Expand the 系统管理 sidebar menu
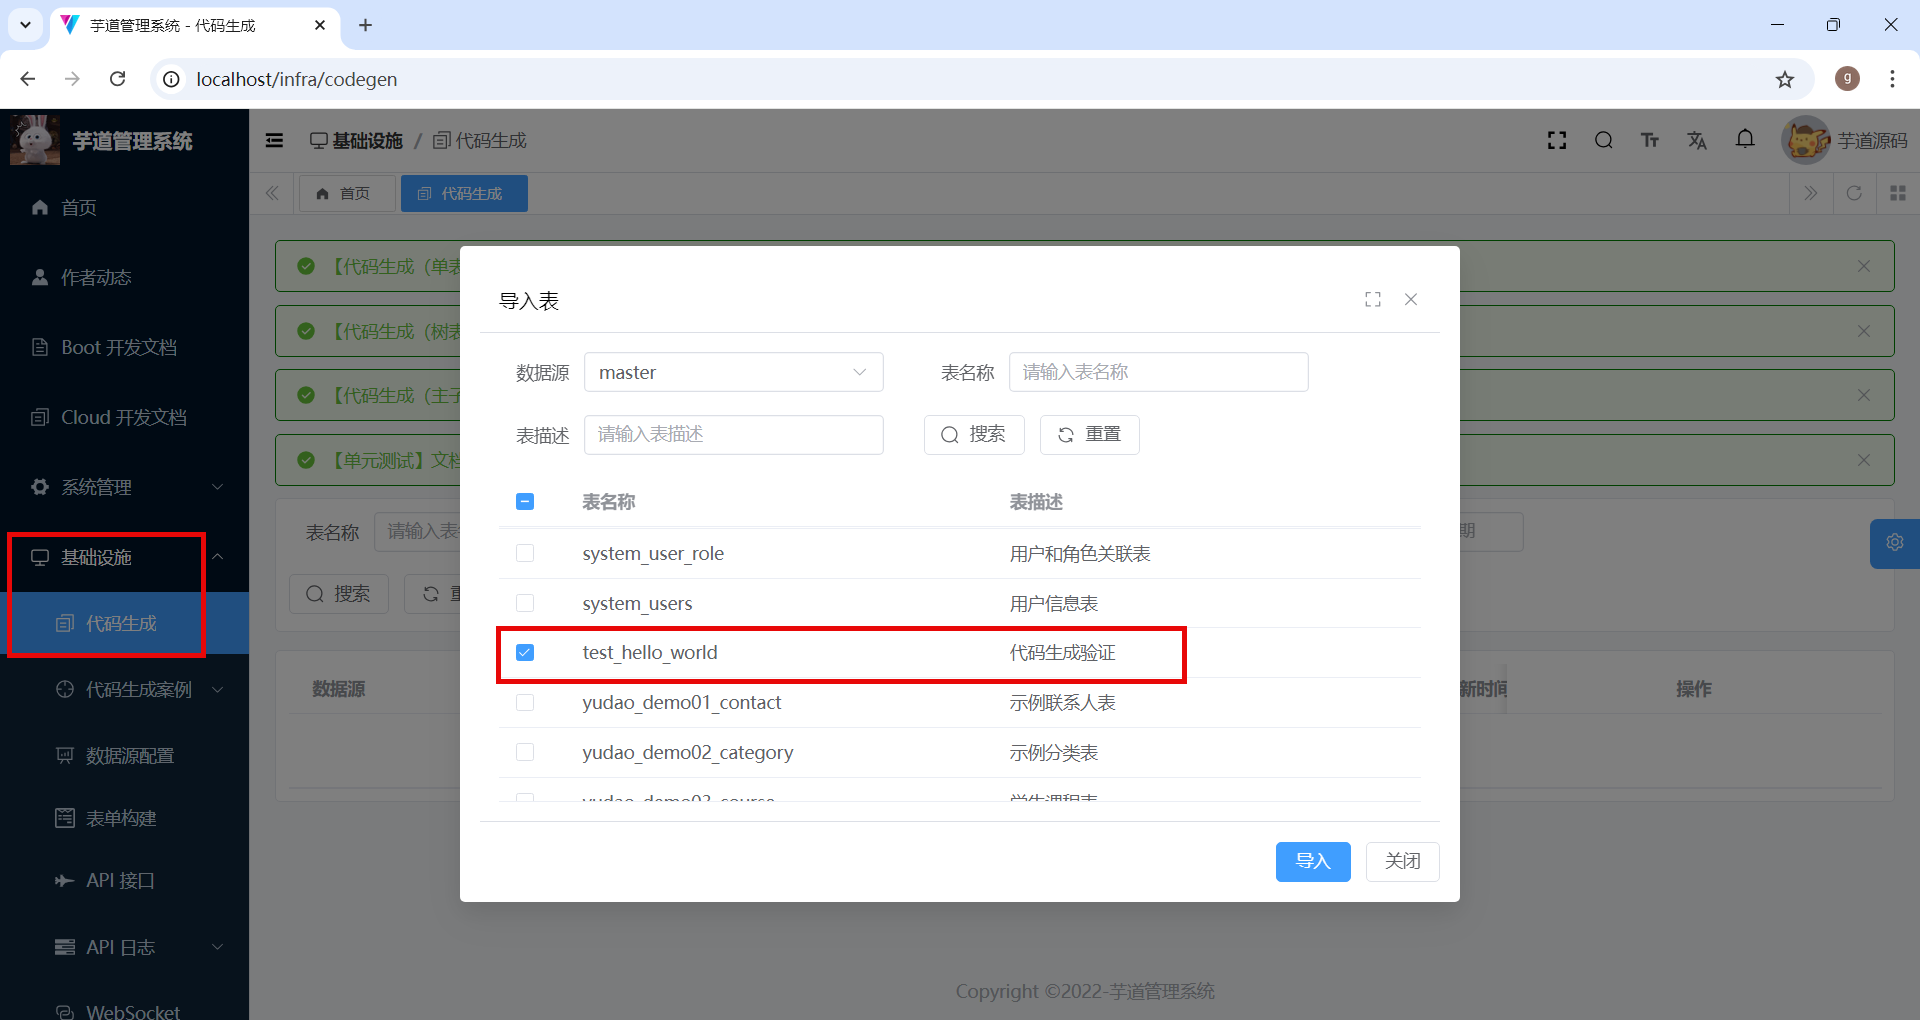 124,487
